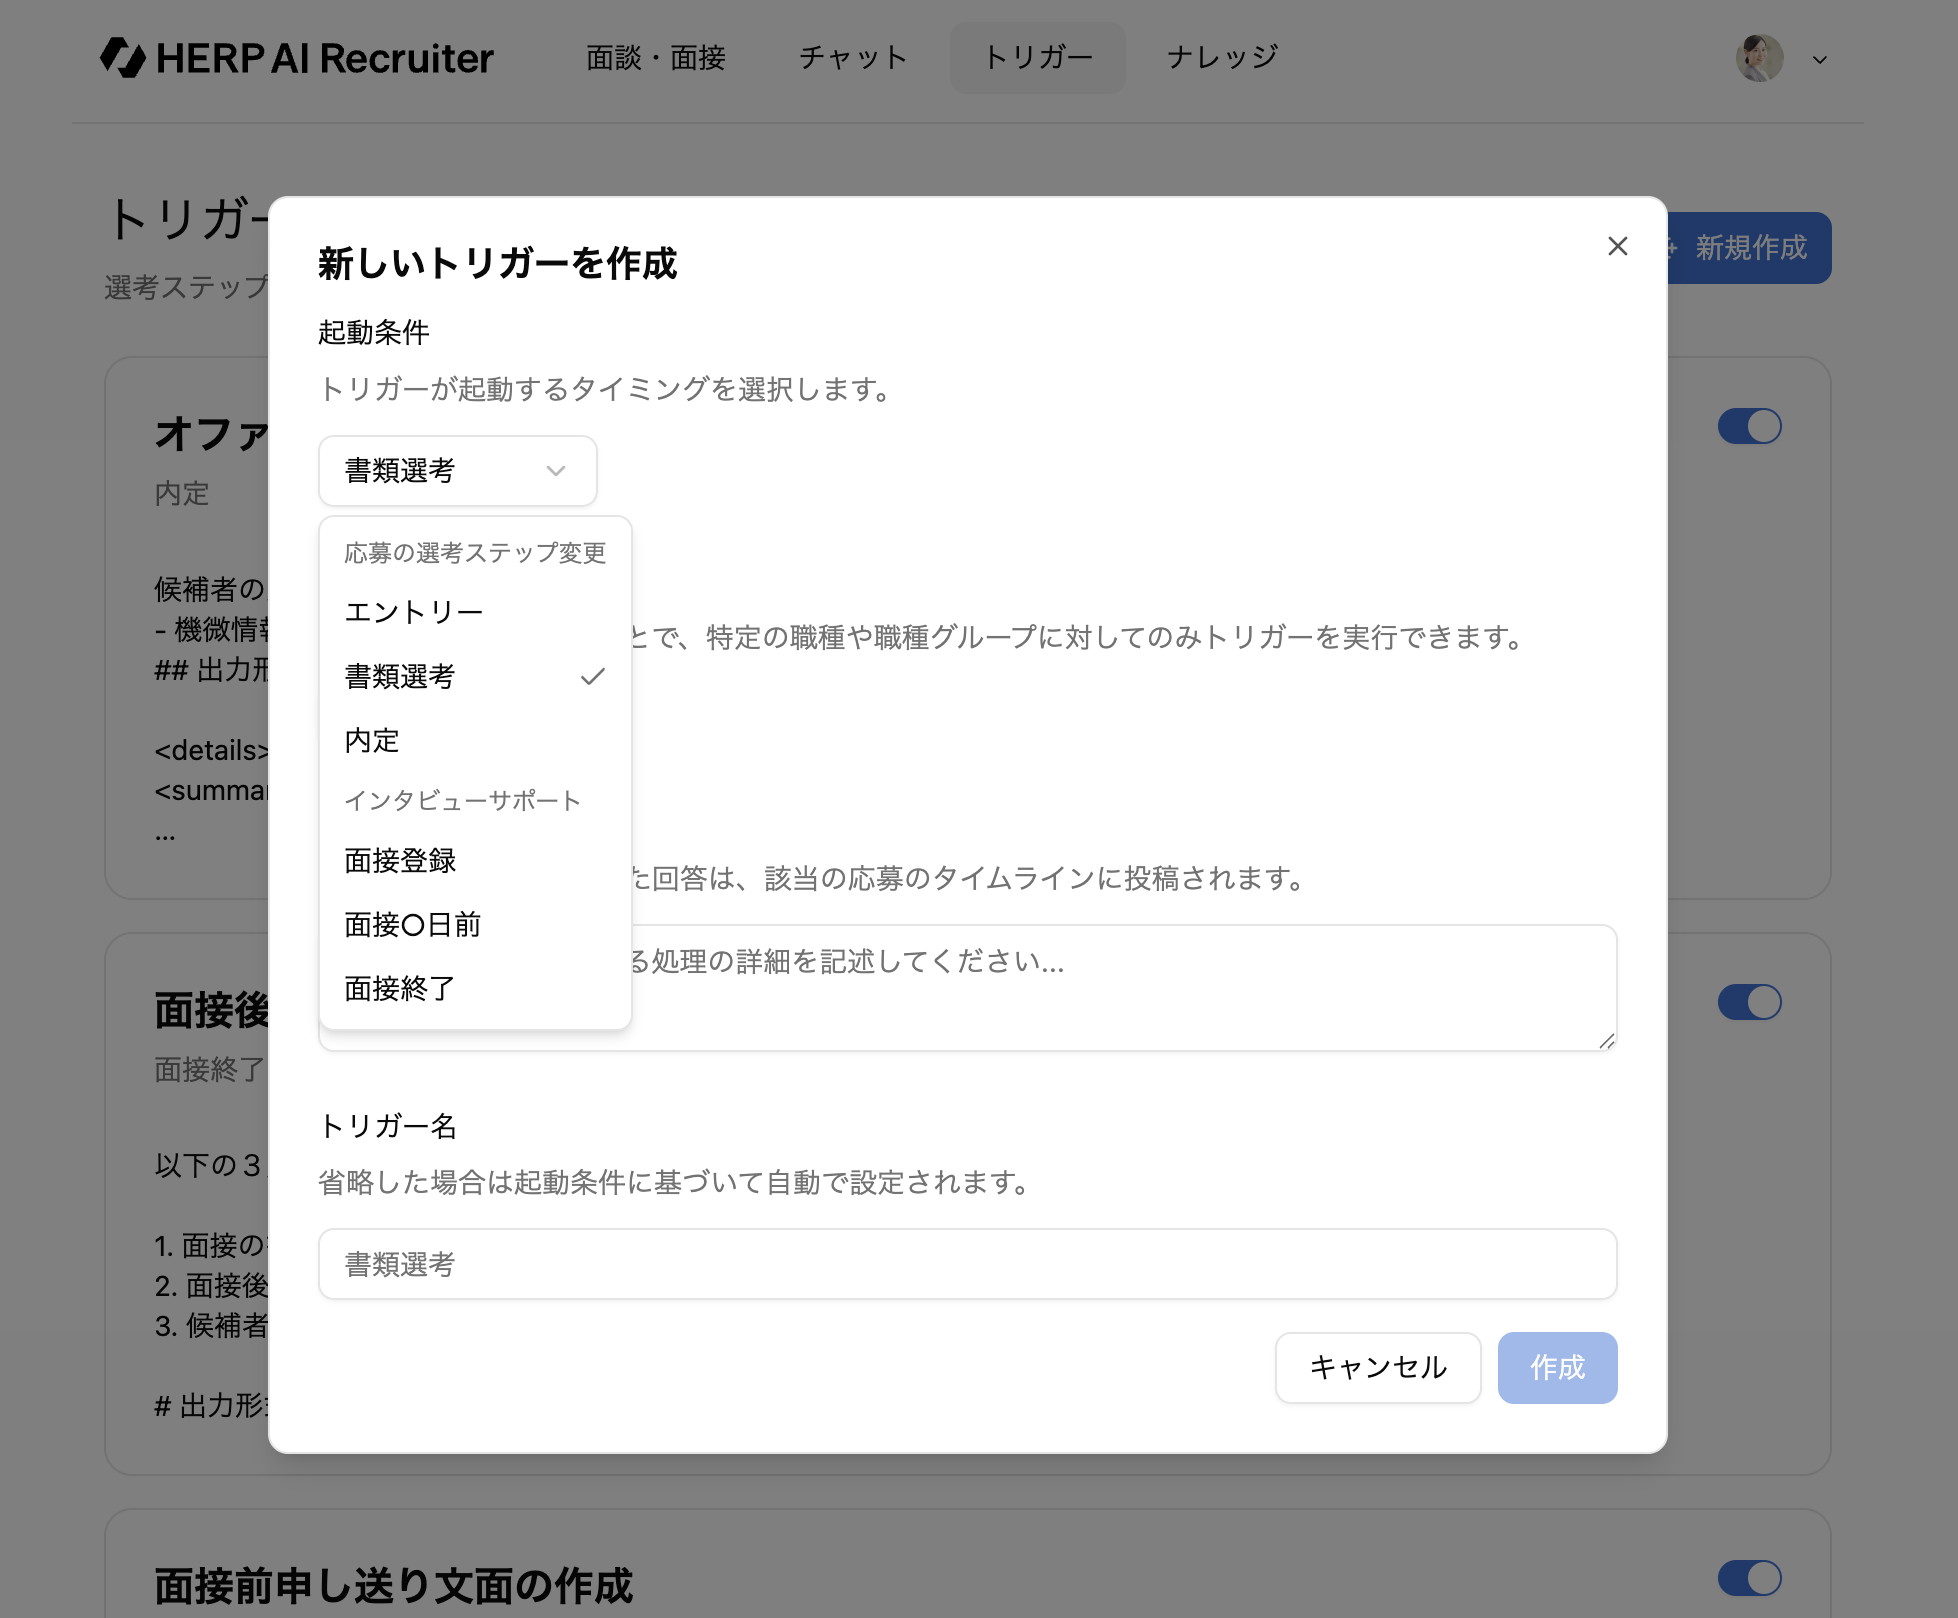Image resolution: width=1958 pixels, height=1618 pixels.
Task: Click the HERP AI Recruiter logo icon
Action: point(124,58)
